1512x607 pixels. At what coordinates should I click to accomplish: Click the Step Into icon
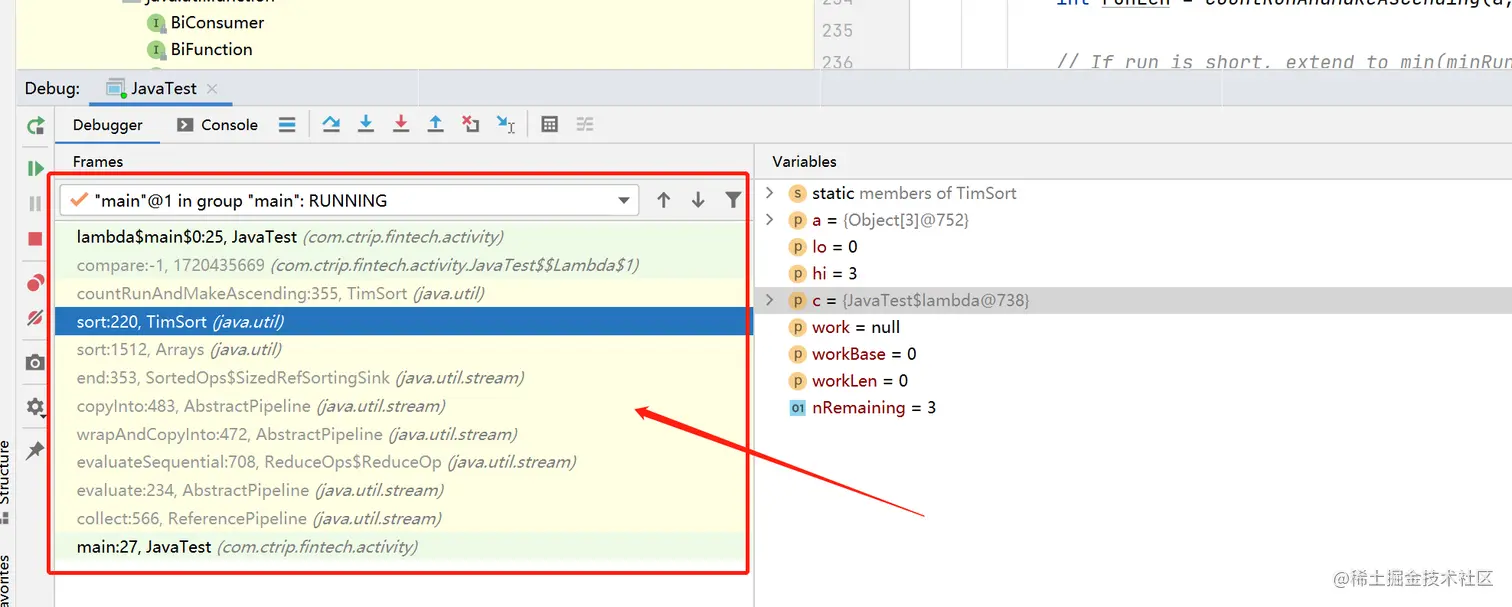pos(366,124)
